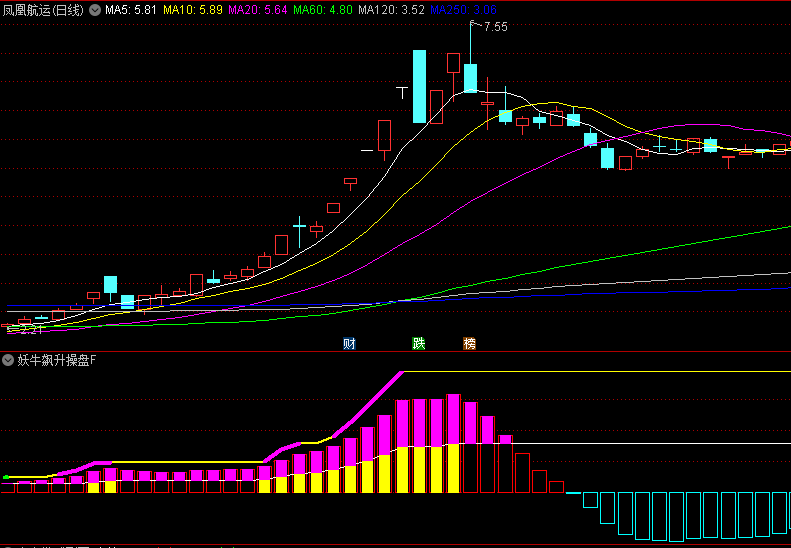This screenshot has height=548, width=791.
Task: Click the 妖牛飙升操盘F indicator name
Action: pos(57,360)
